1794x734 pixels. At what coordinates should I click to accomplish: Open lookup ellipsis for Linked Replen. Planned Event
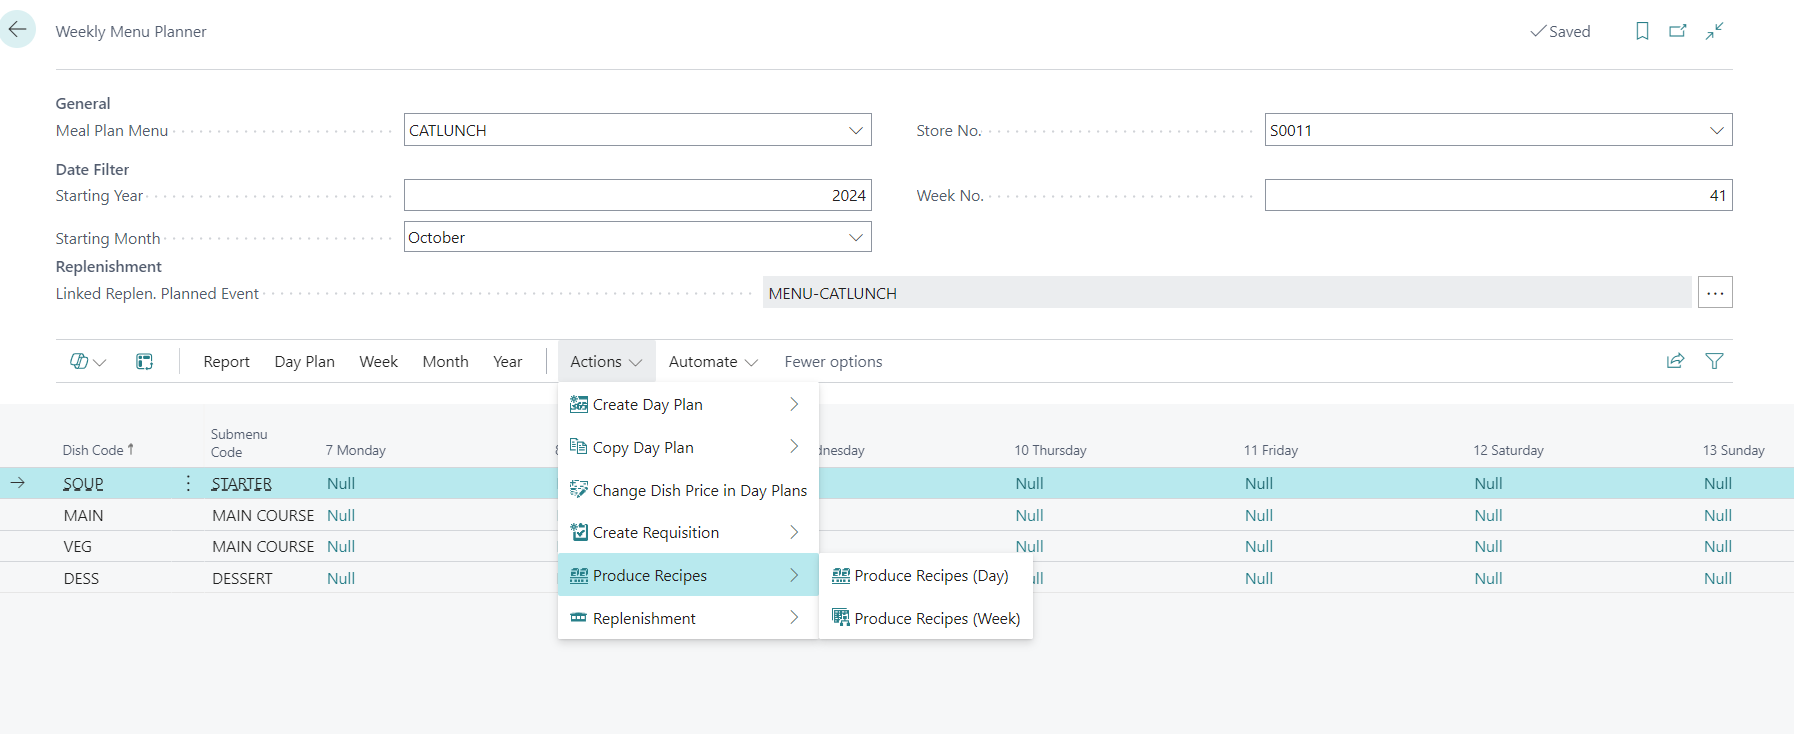tap(1714, 293)
